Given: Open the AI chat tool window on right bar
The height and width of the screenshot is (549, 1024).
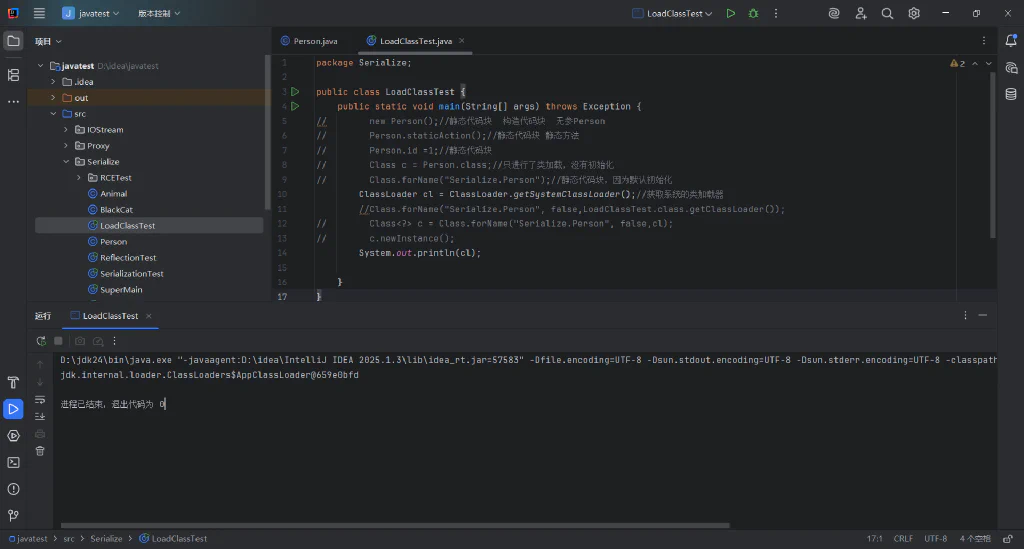Looking at the screenshot, I should (x=1011, y=68).
